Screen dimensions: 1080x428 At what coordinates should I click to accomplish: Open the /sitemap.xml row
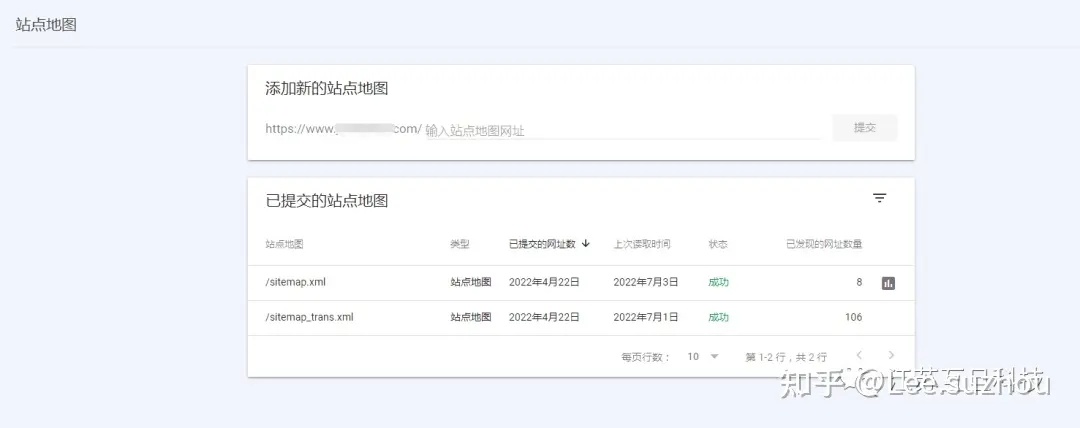click(581, 283)
